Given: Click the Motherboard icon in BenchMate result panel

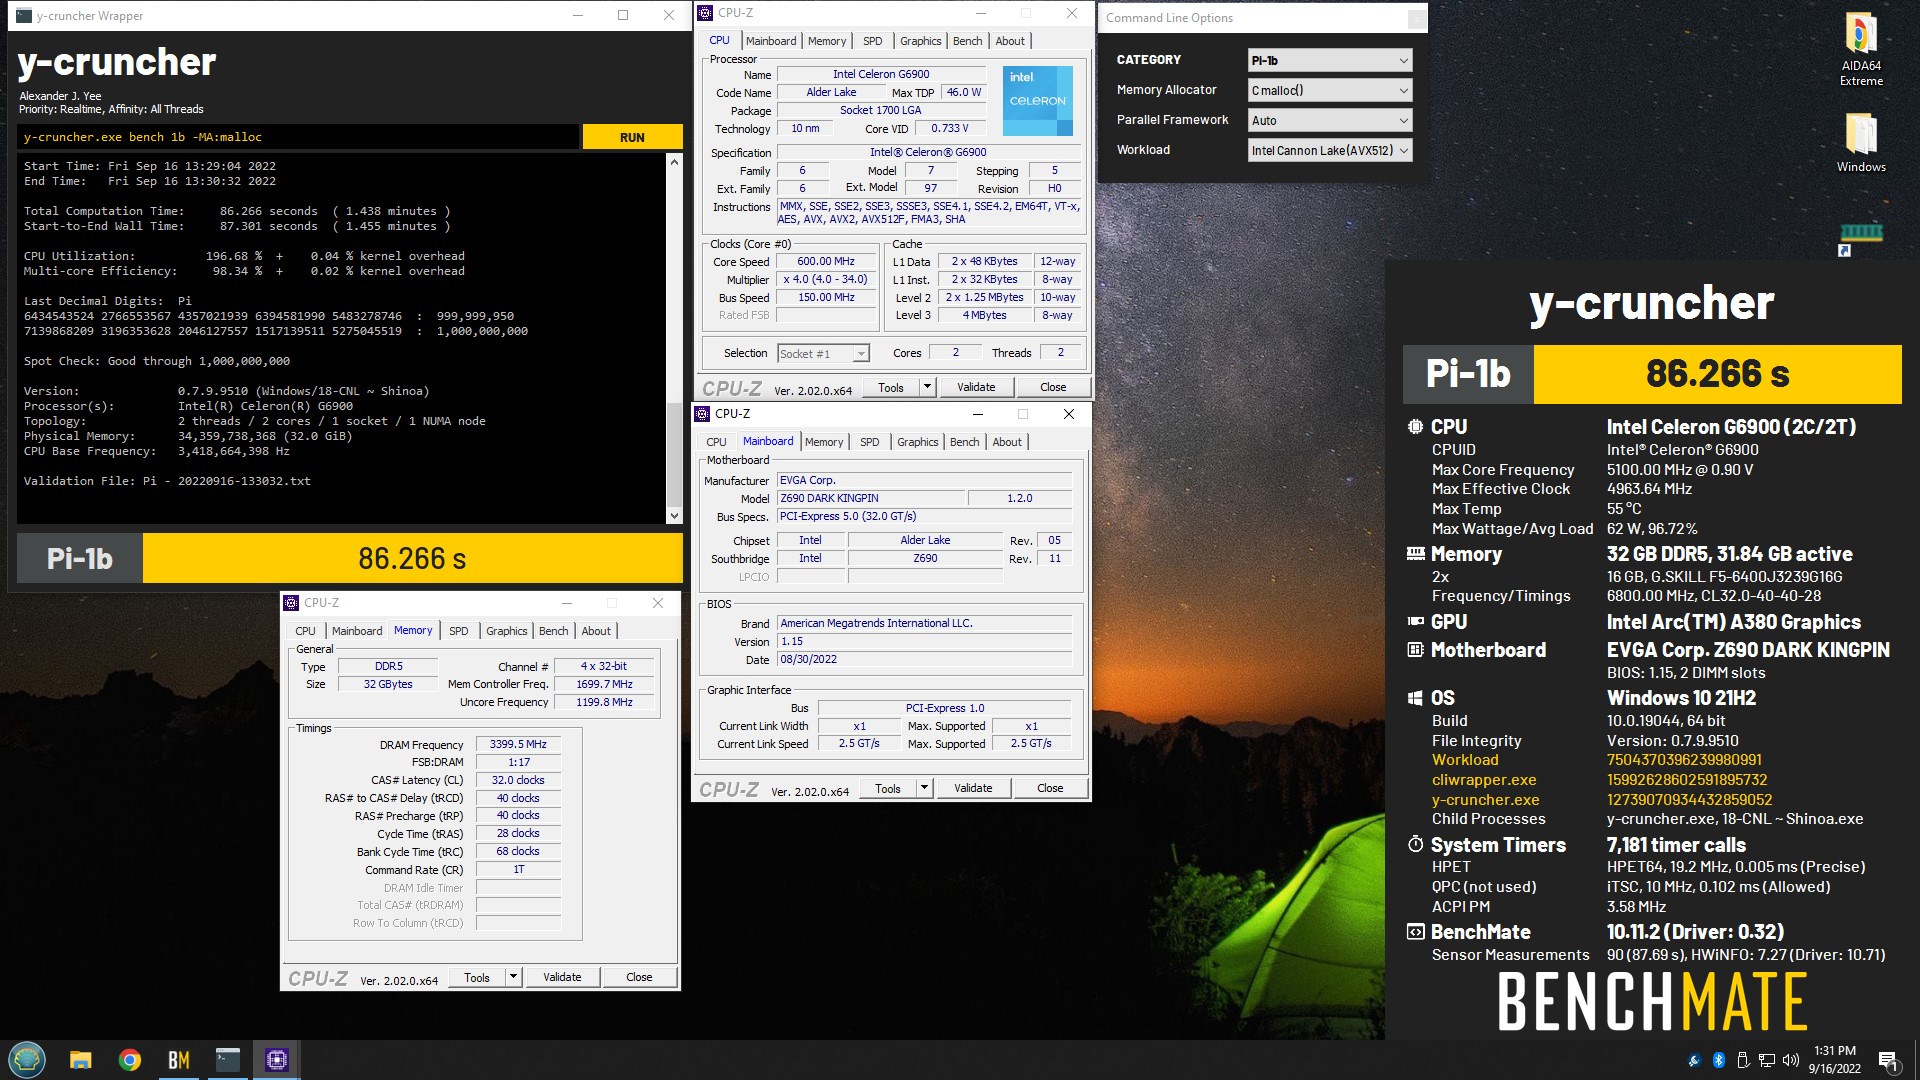Looking at the screenshot, I should (x=1415, y=650).
